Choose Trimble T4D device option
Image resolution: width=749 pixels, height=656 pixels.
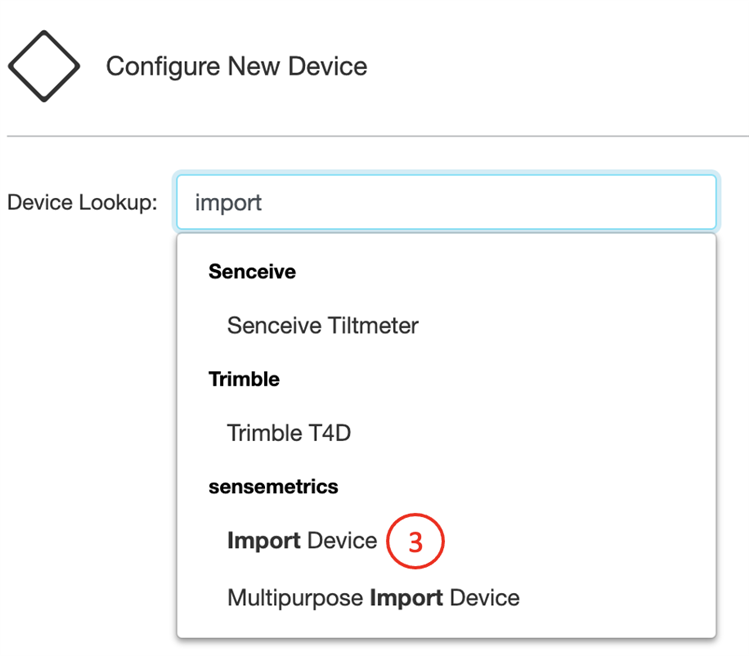coord(289,433)
